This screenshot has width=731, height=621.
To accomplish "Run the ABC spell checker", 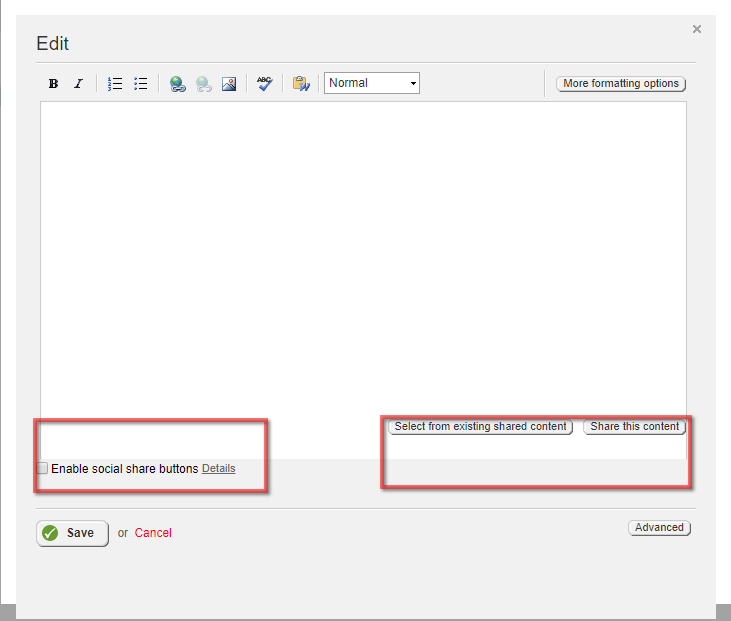I will tap(265, 83).
